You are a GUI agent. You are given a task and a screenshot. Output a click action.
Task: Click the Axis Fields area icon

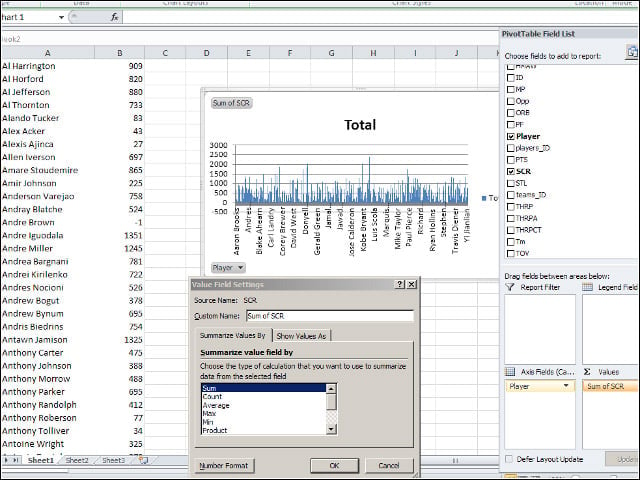510,371
